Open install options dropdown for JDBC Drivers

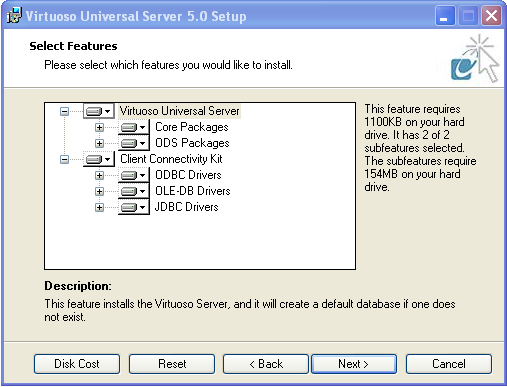(x=134, y=207)
